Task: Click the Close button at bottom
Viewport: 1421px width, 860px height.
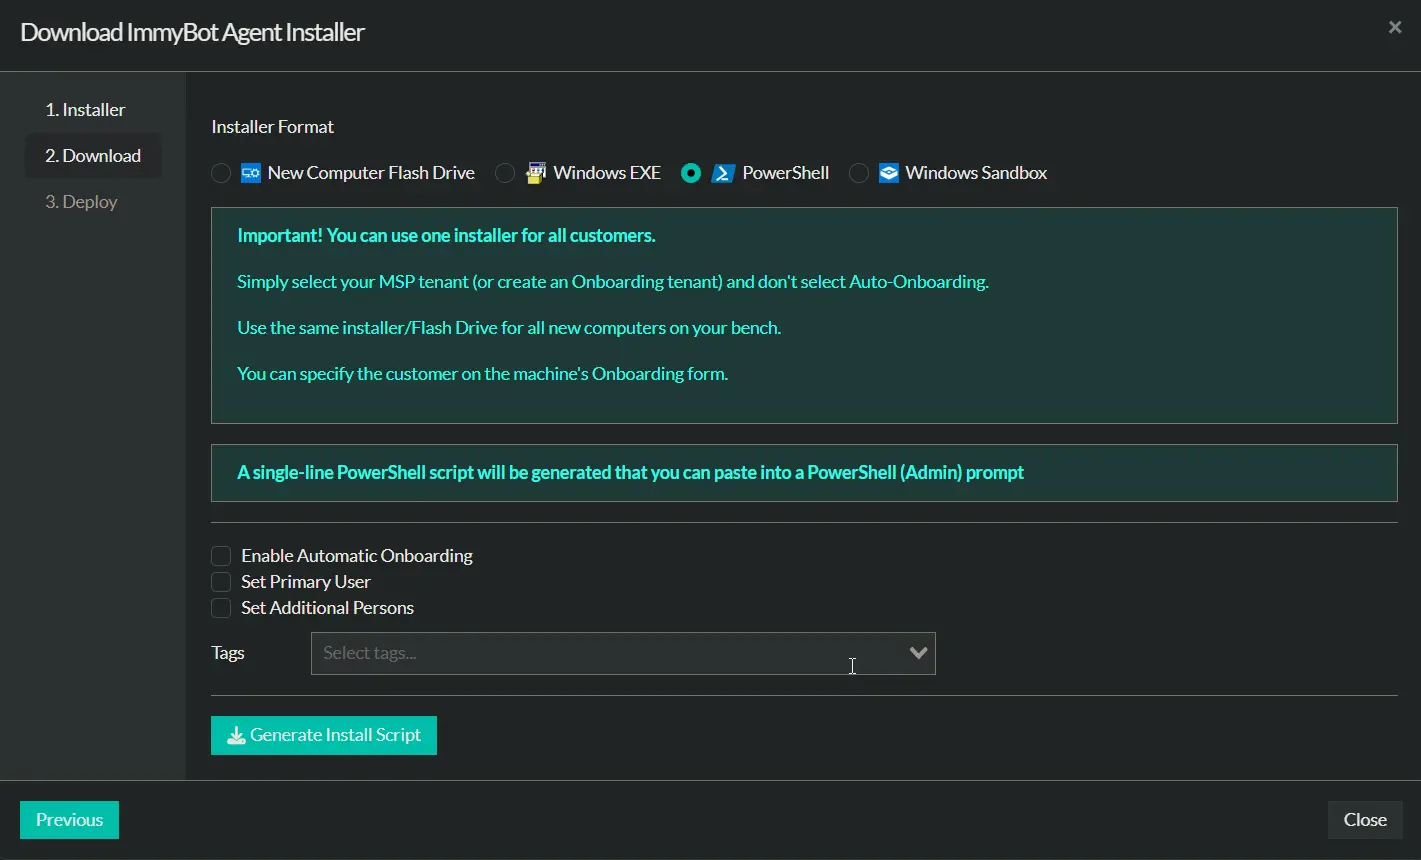Action: [x=1365, y=820]
